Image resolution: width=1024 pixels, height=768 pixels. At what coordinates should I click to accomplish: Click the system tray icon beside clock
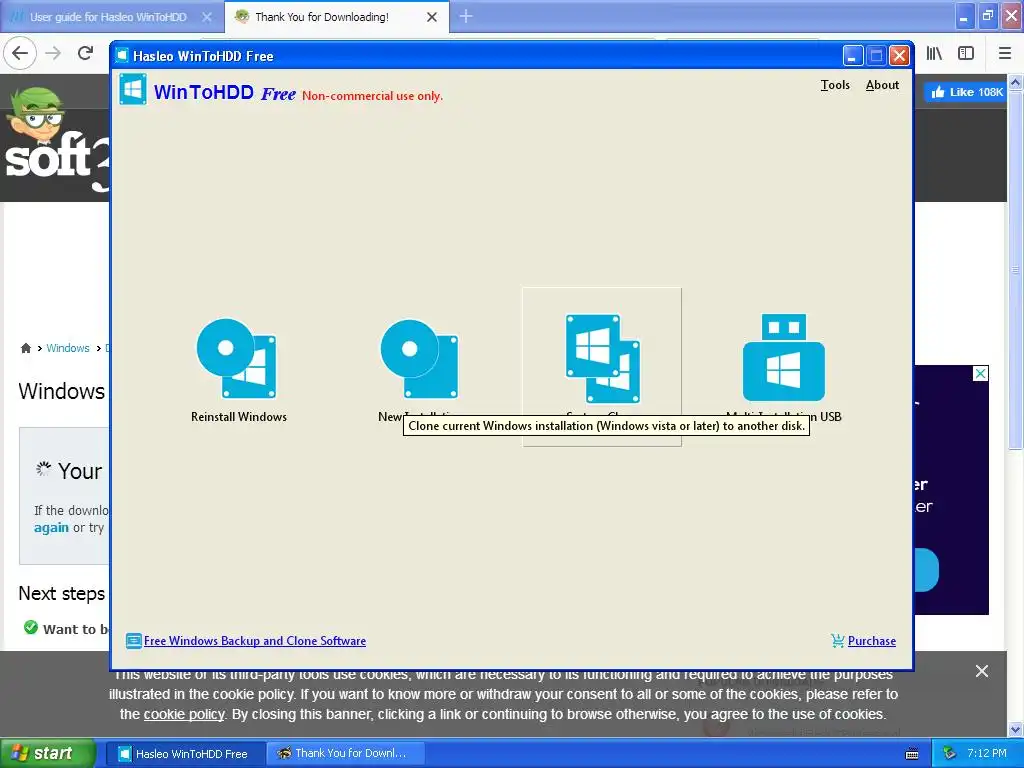coord(949,754)
